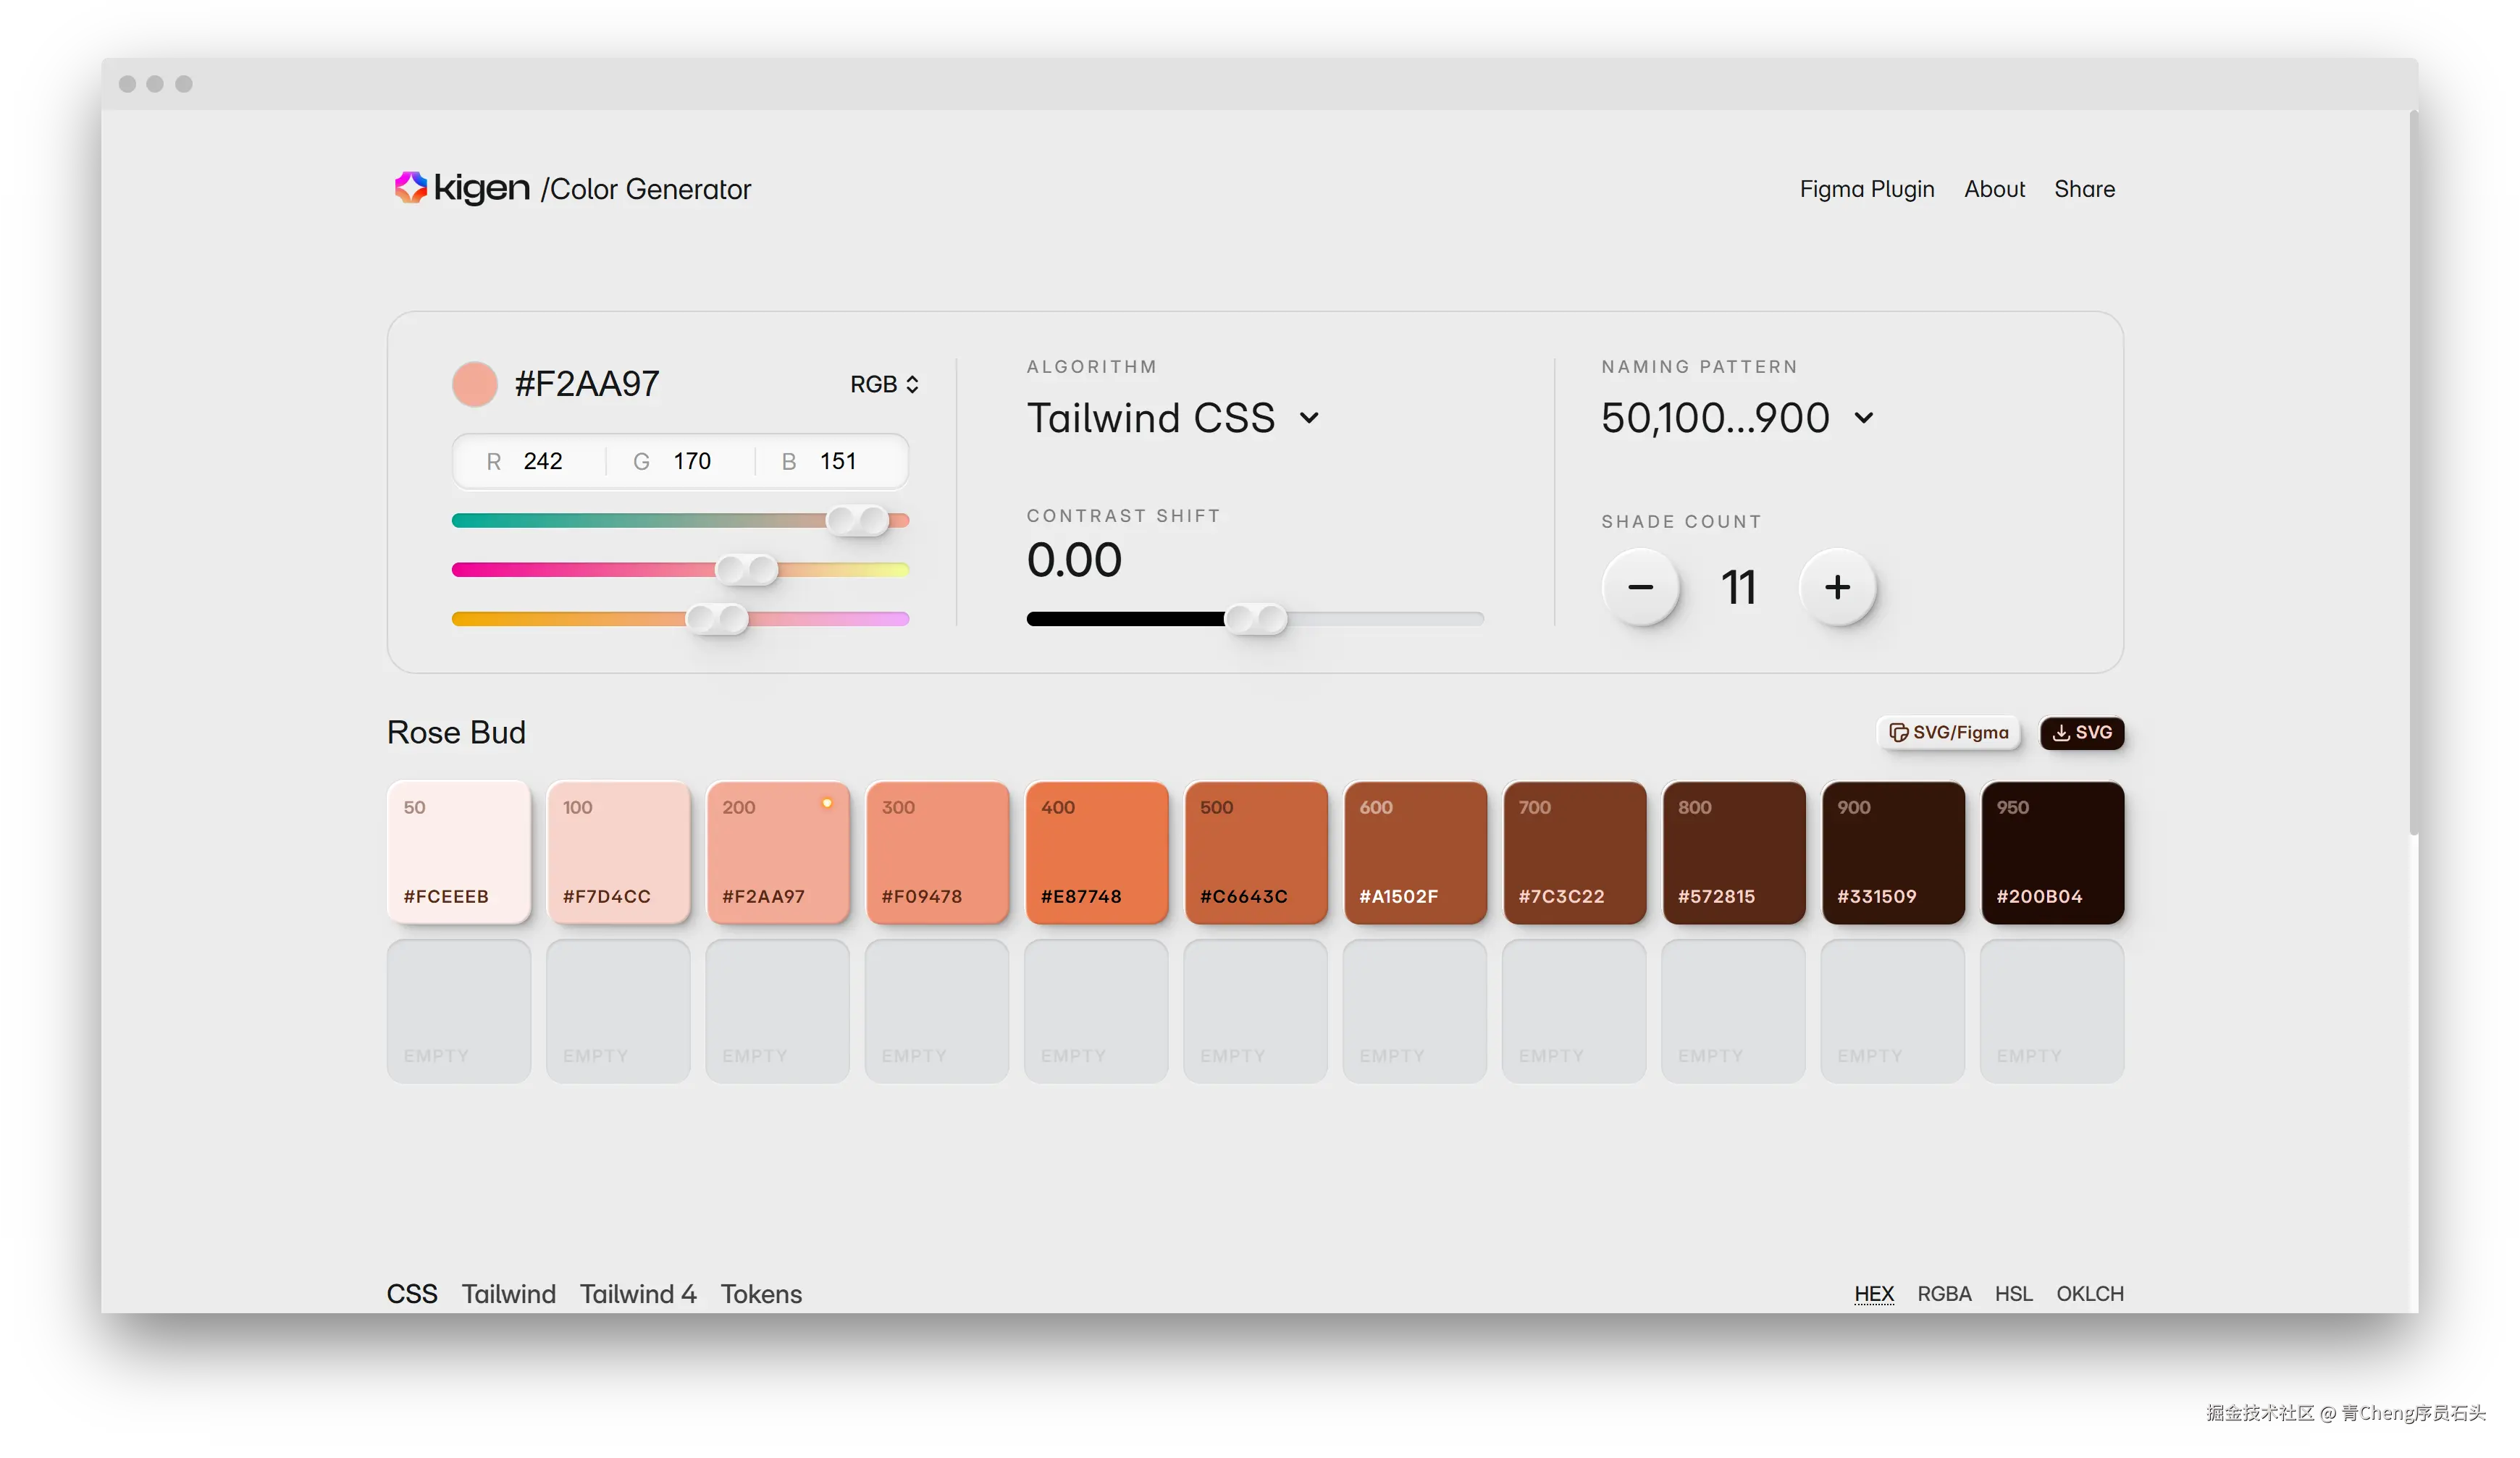Increase shade count with plus button

(1837, 587)
